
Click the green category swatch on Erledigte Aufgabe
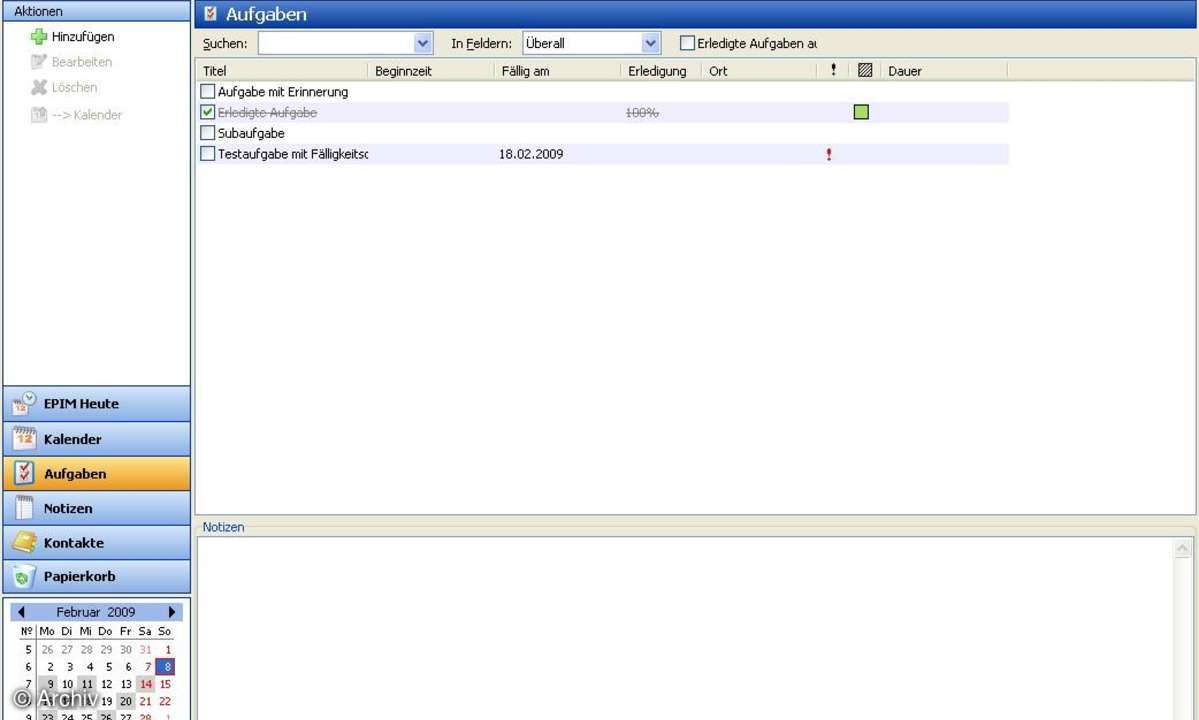861,112
